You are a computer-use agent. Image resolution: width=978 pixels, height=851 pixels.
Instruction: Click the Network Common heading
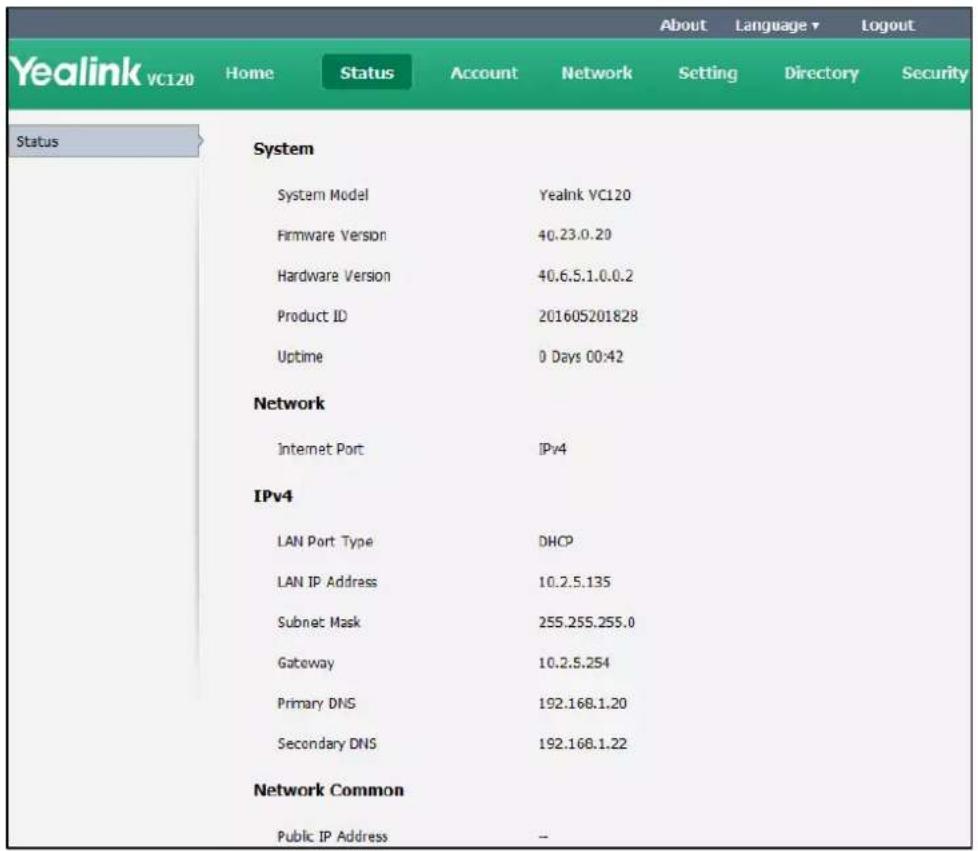point(329,790)
